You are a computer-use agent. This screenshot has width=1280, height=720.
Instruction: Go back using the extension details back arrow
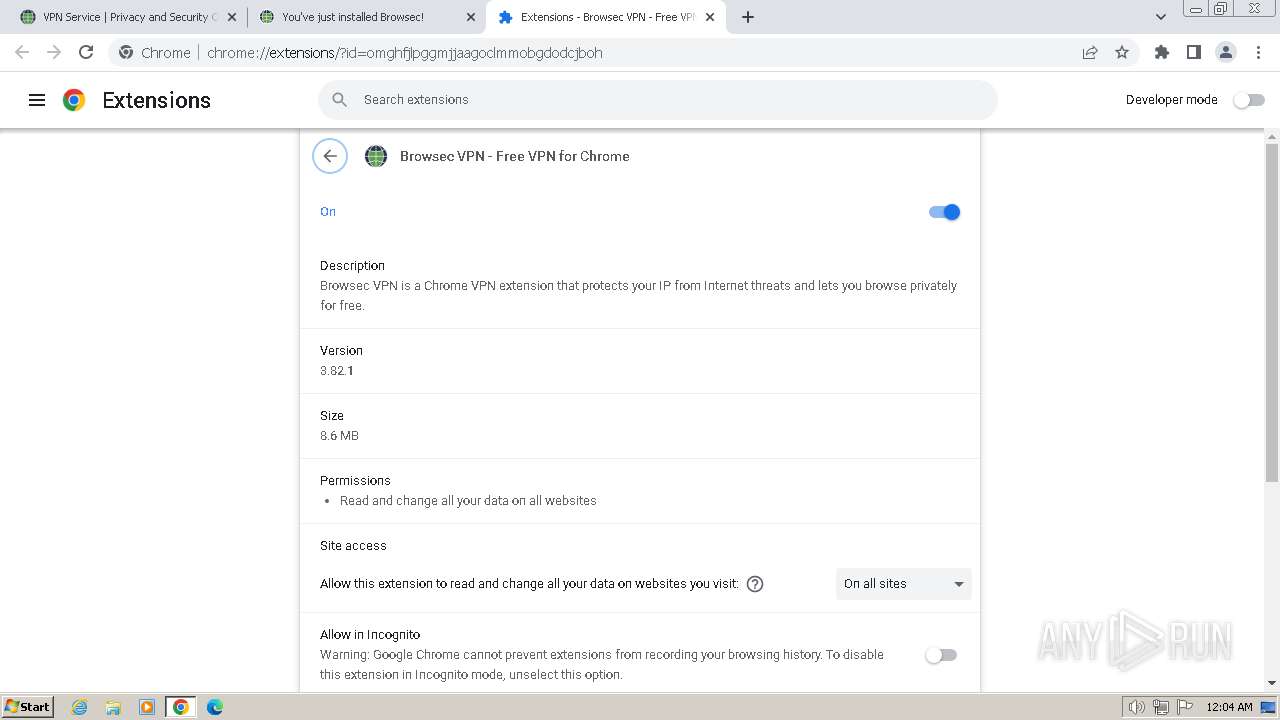click(330, 156)
